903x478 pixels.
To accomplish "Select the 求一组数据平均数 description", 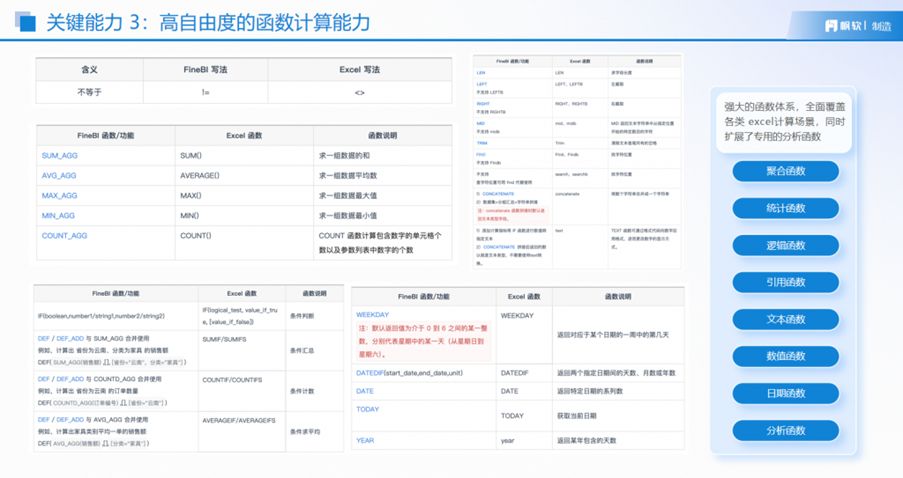I will click(348, 176).
